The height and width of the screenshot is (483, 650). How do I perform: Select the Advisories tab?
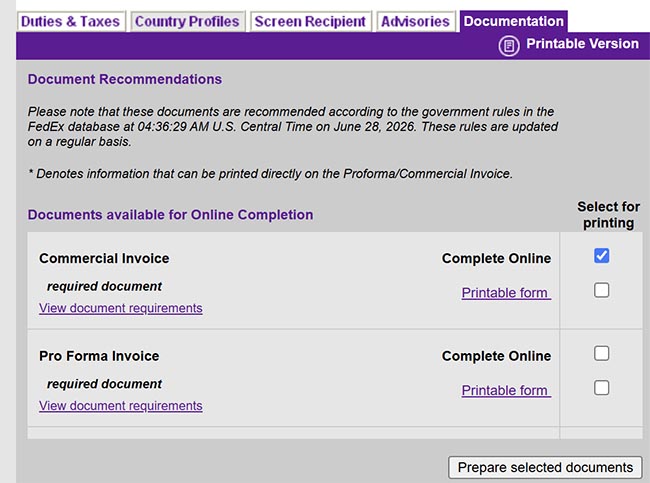coord(415,21)
